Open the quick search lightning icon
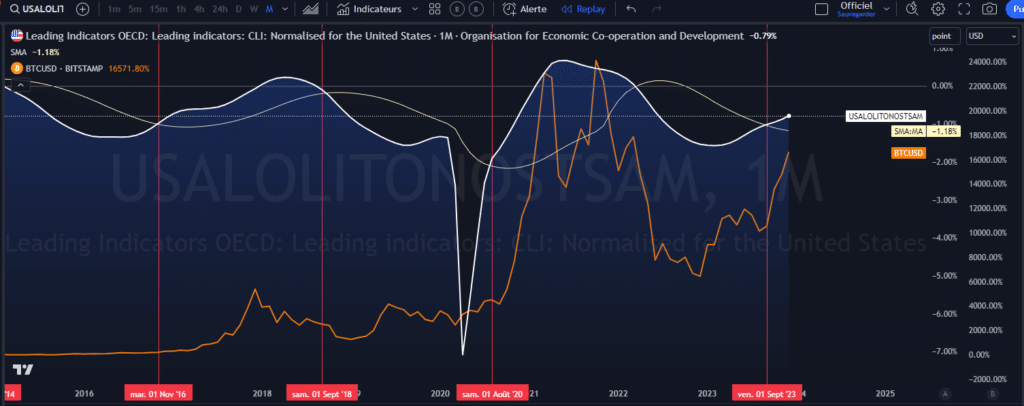 pyautogui.click(x=913, y=9)
